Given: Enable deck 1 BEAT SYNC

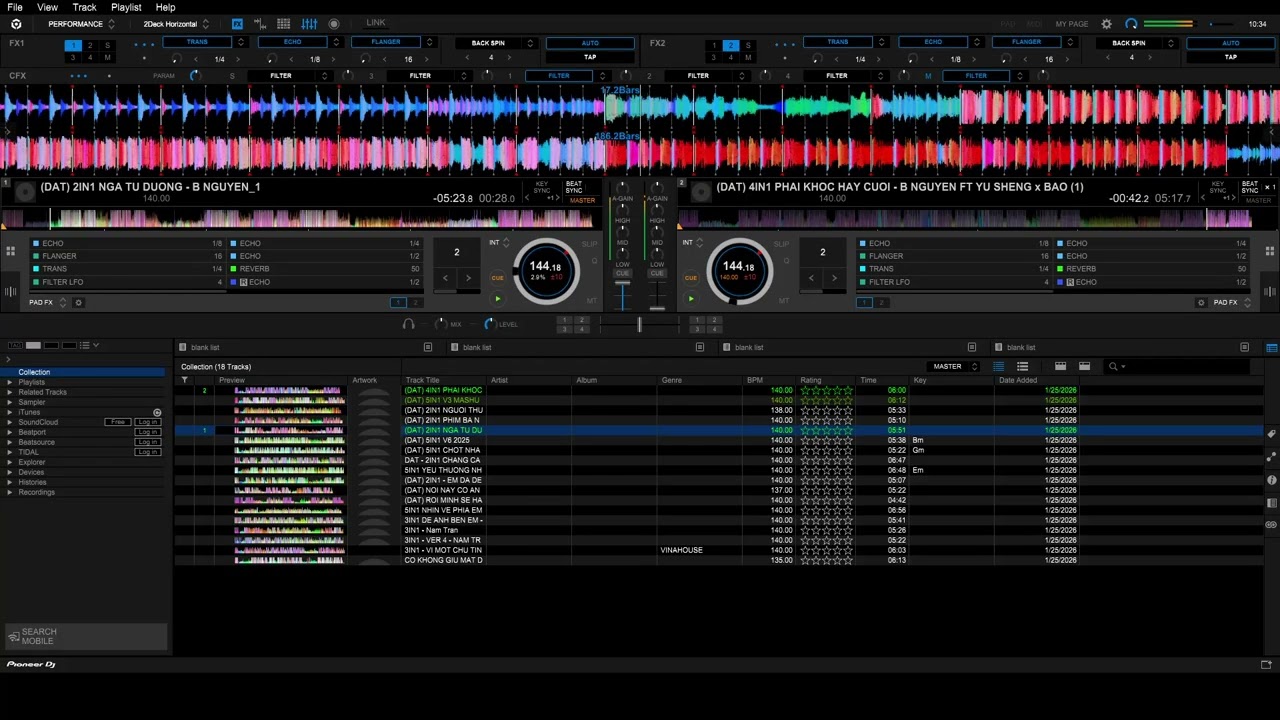Looking at the screenshot, I should click(574, 187).
